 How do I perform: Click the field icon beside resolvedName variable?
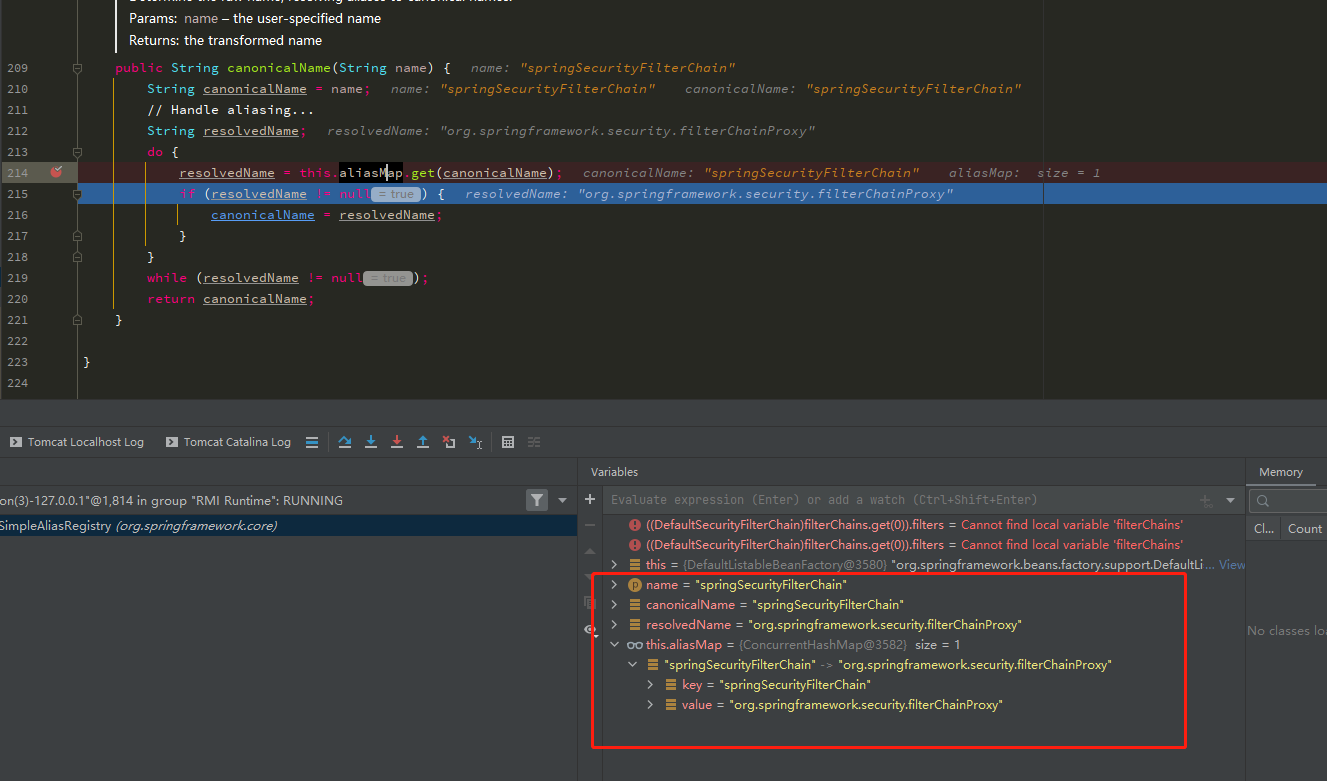(635, 625)
